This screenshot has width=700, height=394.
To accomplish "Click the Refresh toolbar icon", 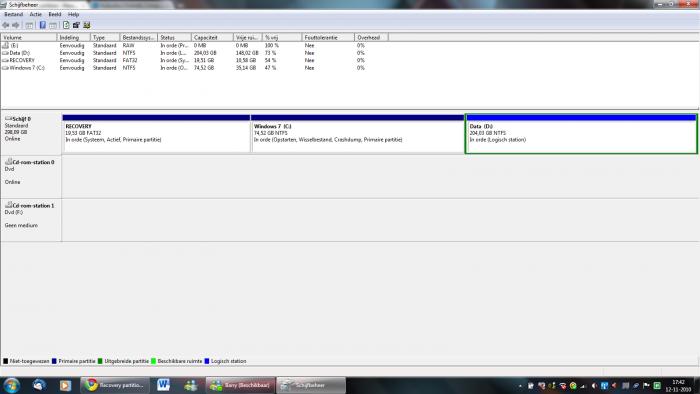I will click(66, 25).
